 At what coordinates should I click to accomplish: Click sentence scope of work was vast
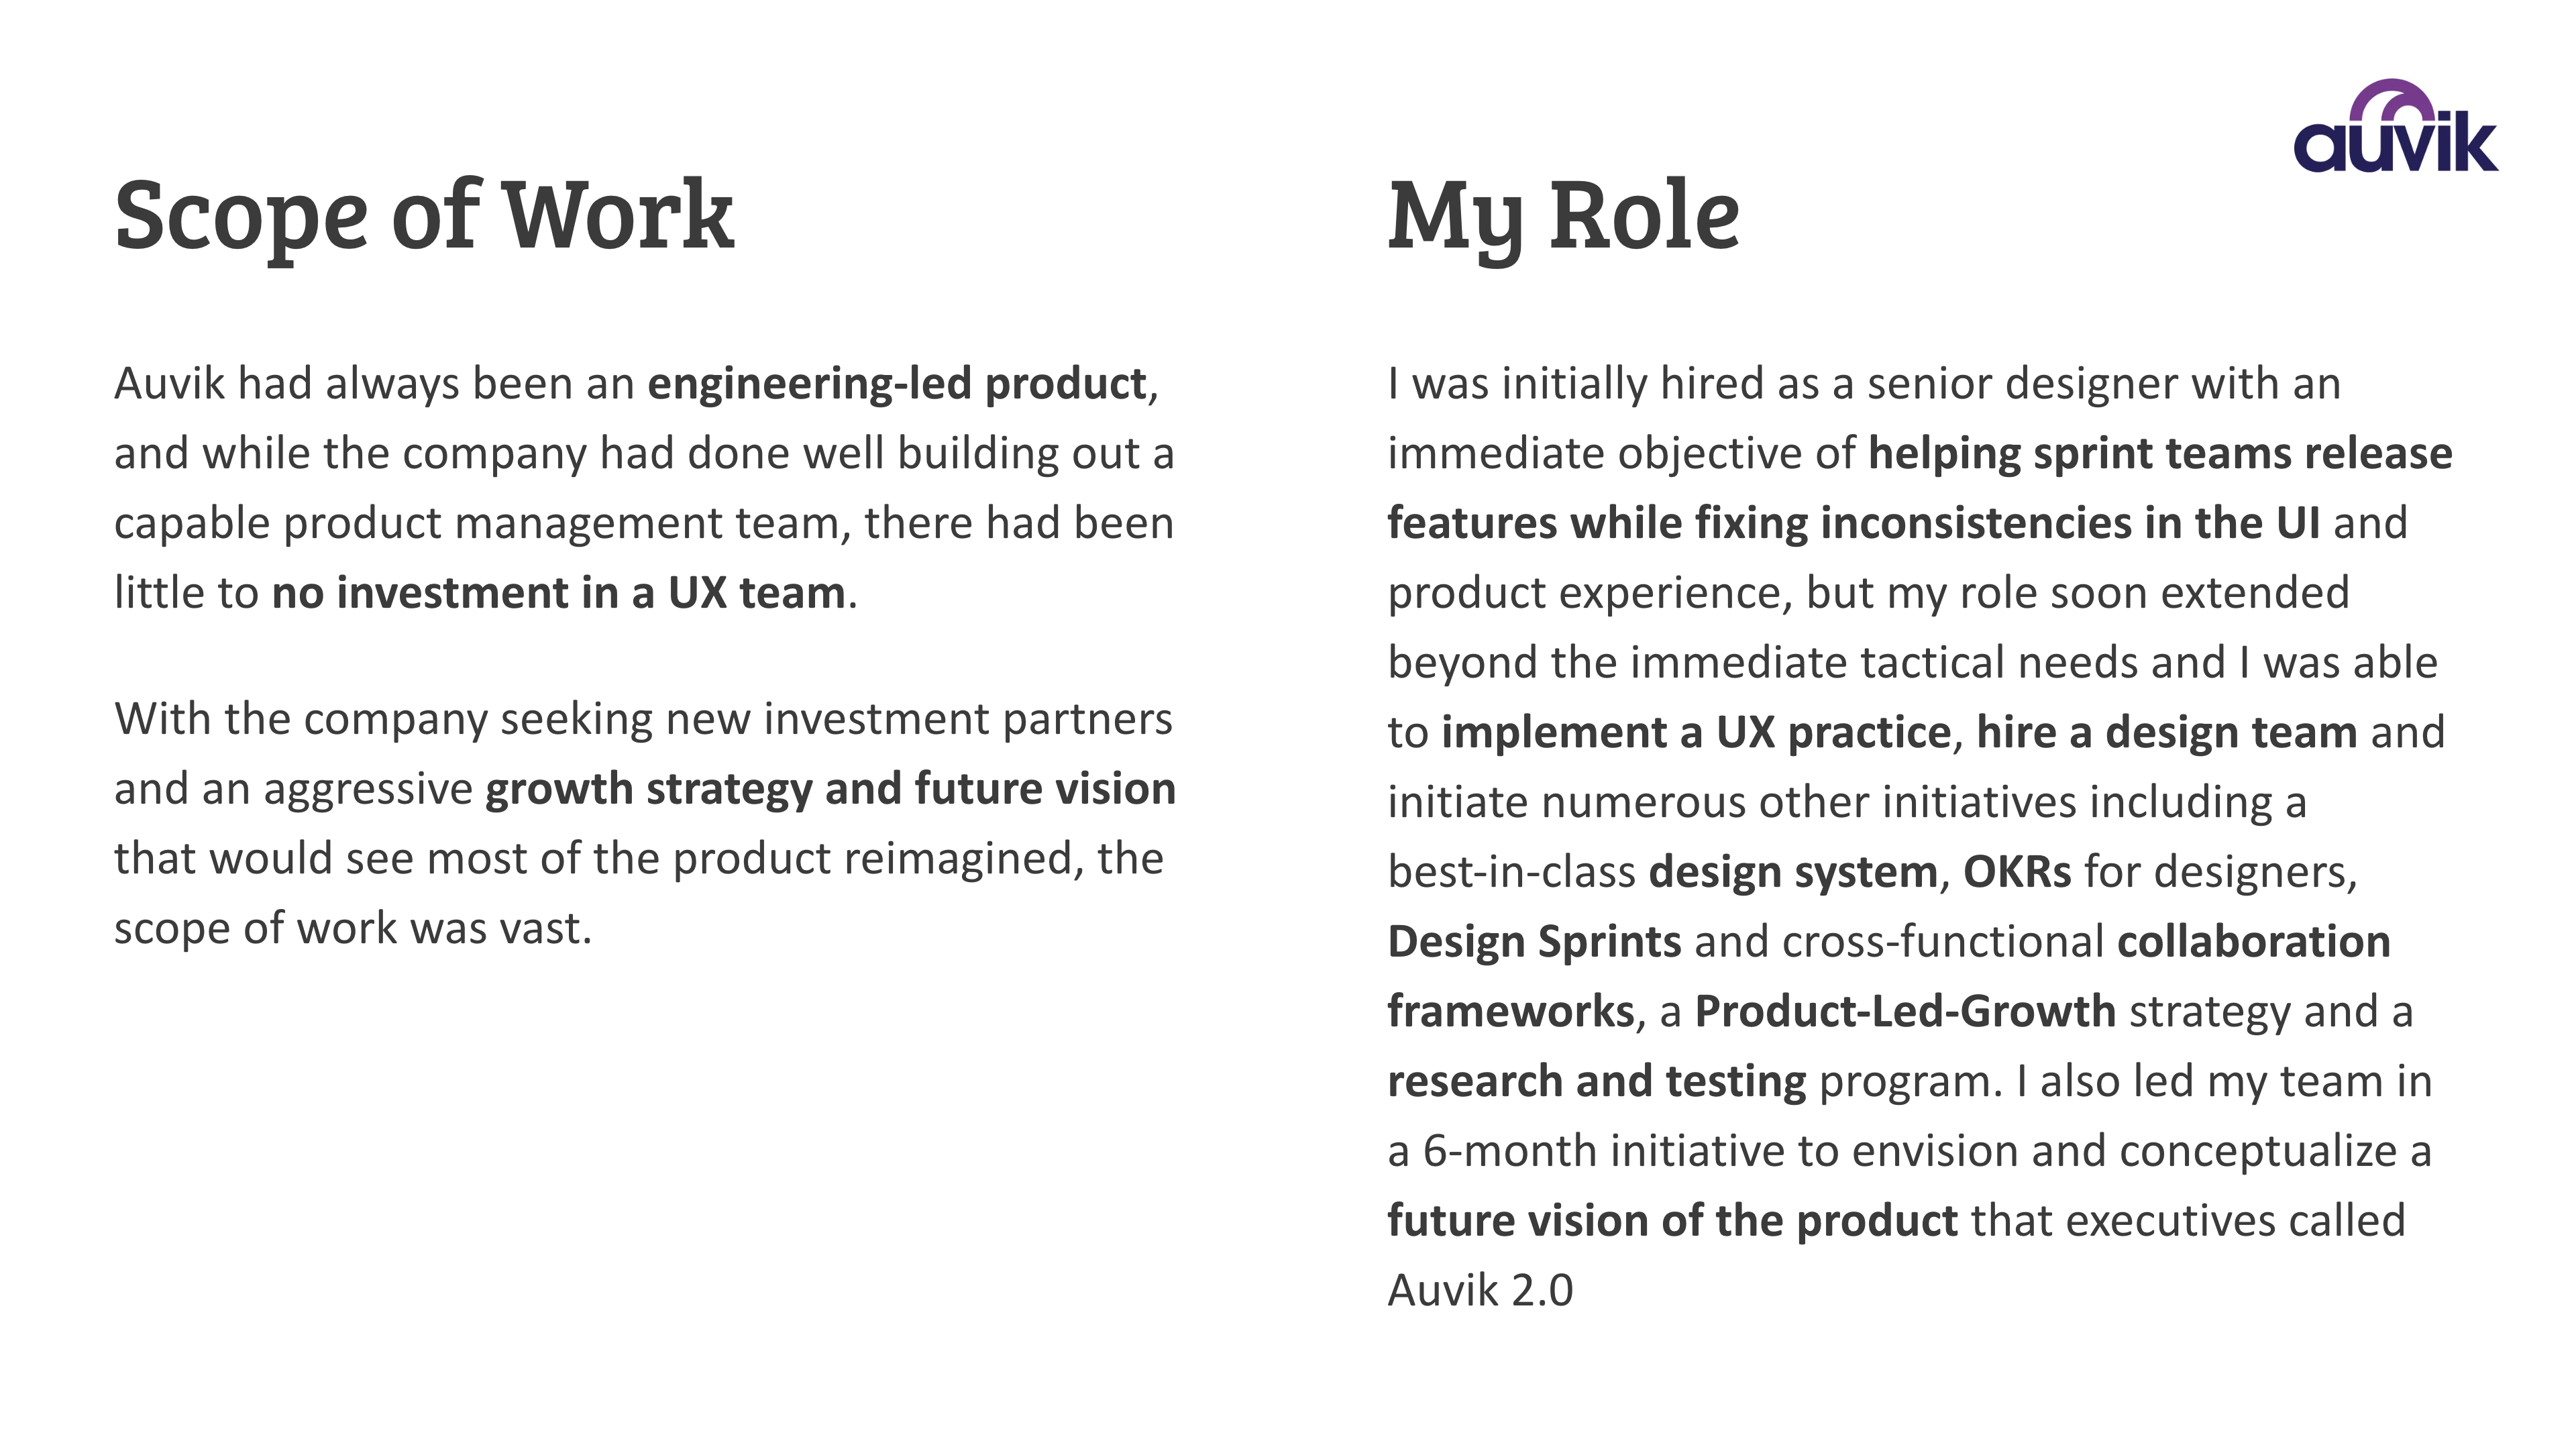[353, 929]
